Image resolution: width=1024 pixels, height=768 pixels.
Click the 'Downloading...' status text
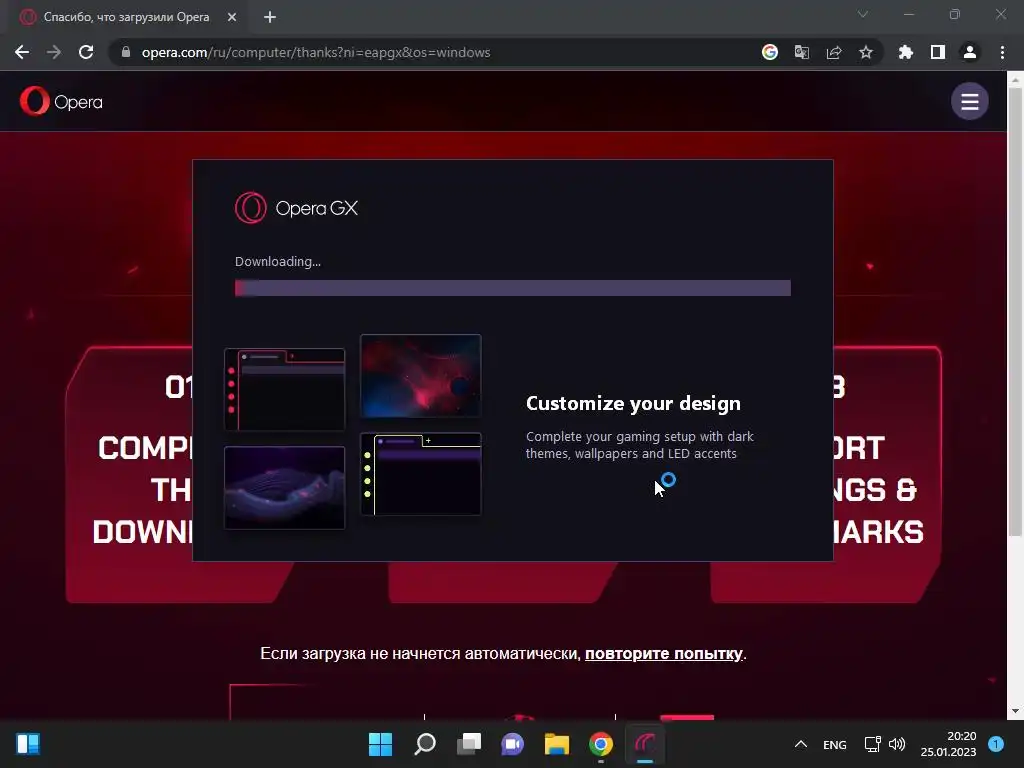(278, 262)
